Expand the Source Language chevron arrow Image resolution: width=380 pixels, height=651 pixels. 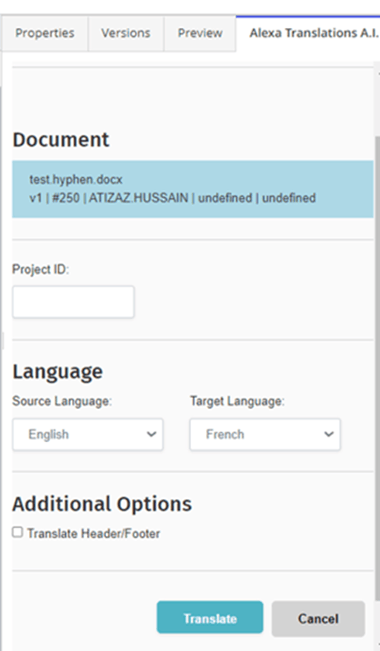coord(152,434)
